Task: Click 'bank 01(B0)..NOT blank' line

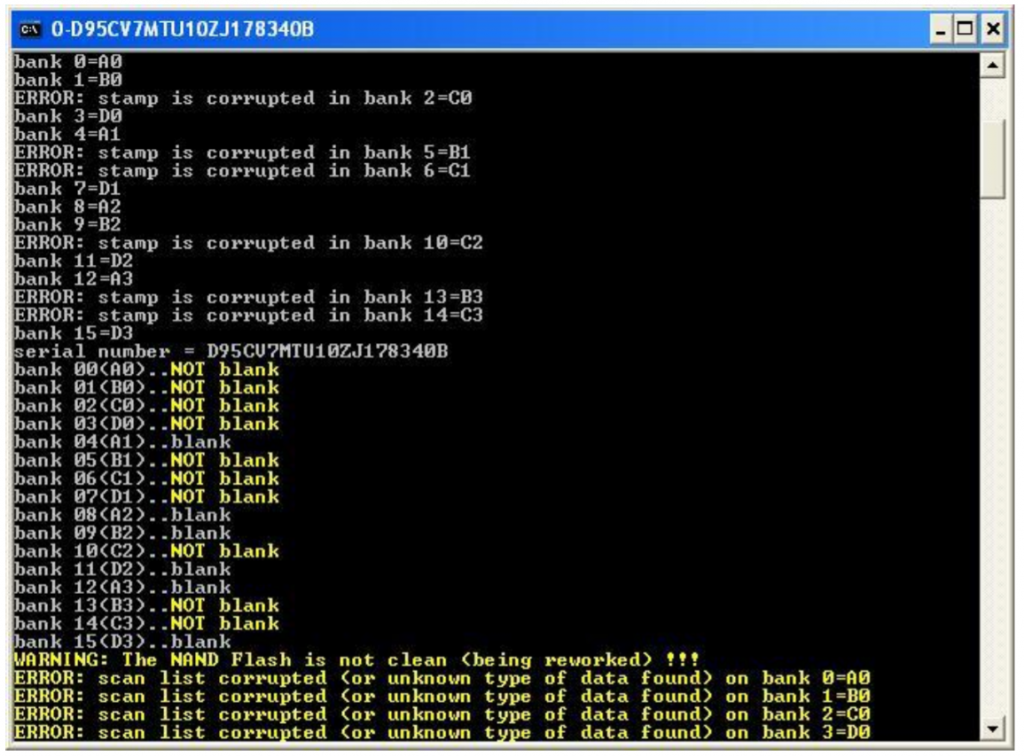Action: (147, 388)
